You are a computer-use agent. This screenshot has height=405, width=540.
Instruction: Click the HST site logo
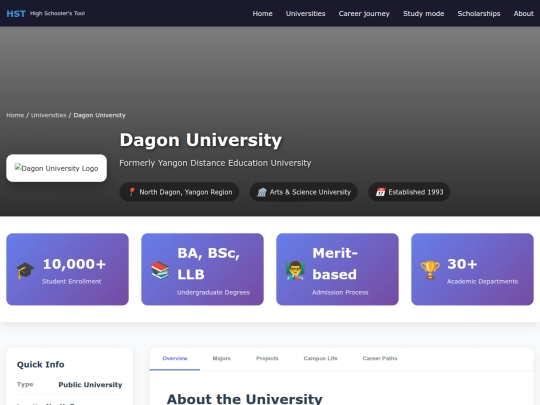(x=16, y=13)
